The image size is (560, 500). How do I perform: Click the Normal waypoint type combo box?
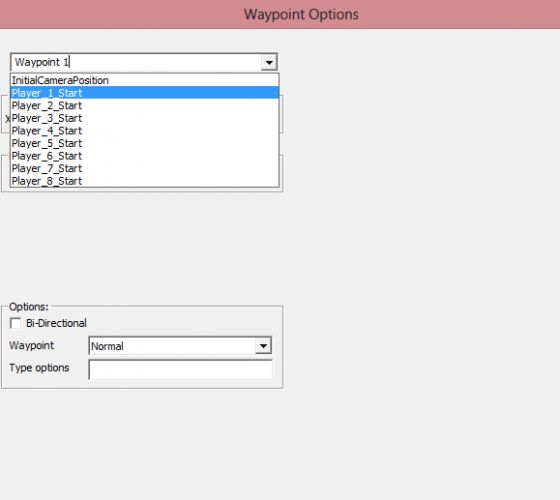tap(180, 346)
